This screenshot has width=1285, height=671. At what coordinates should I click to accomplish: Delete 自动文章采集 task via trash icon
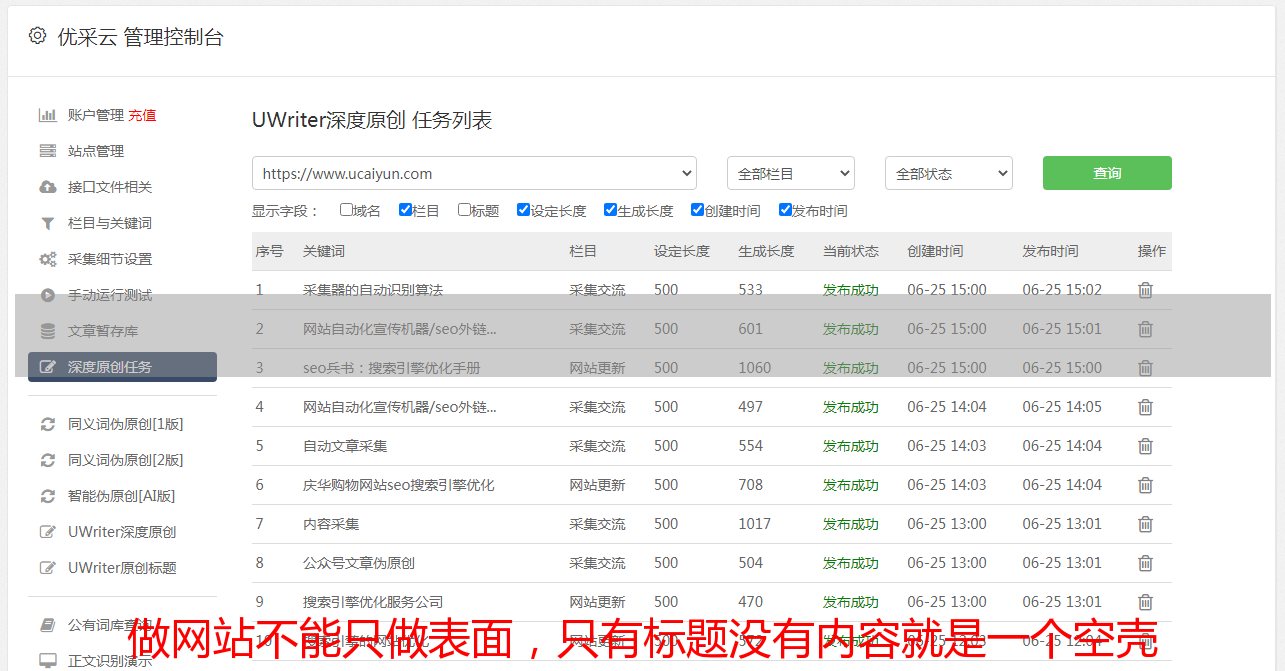click(1145, 446)
